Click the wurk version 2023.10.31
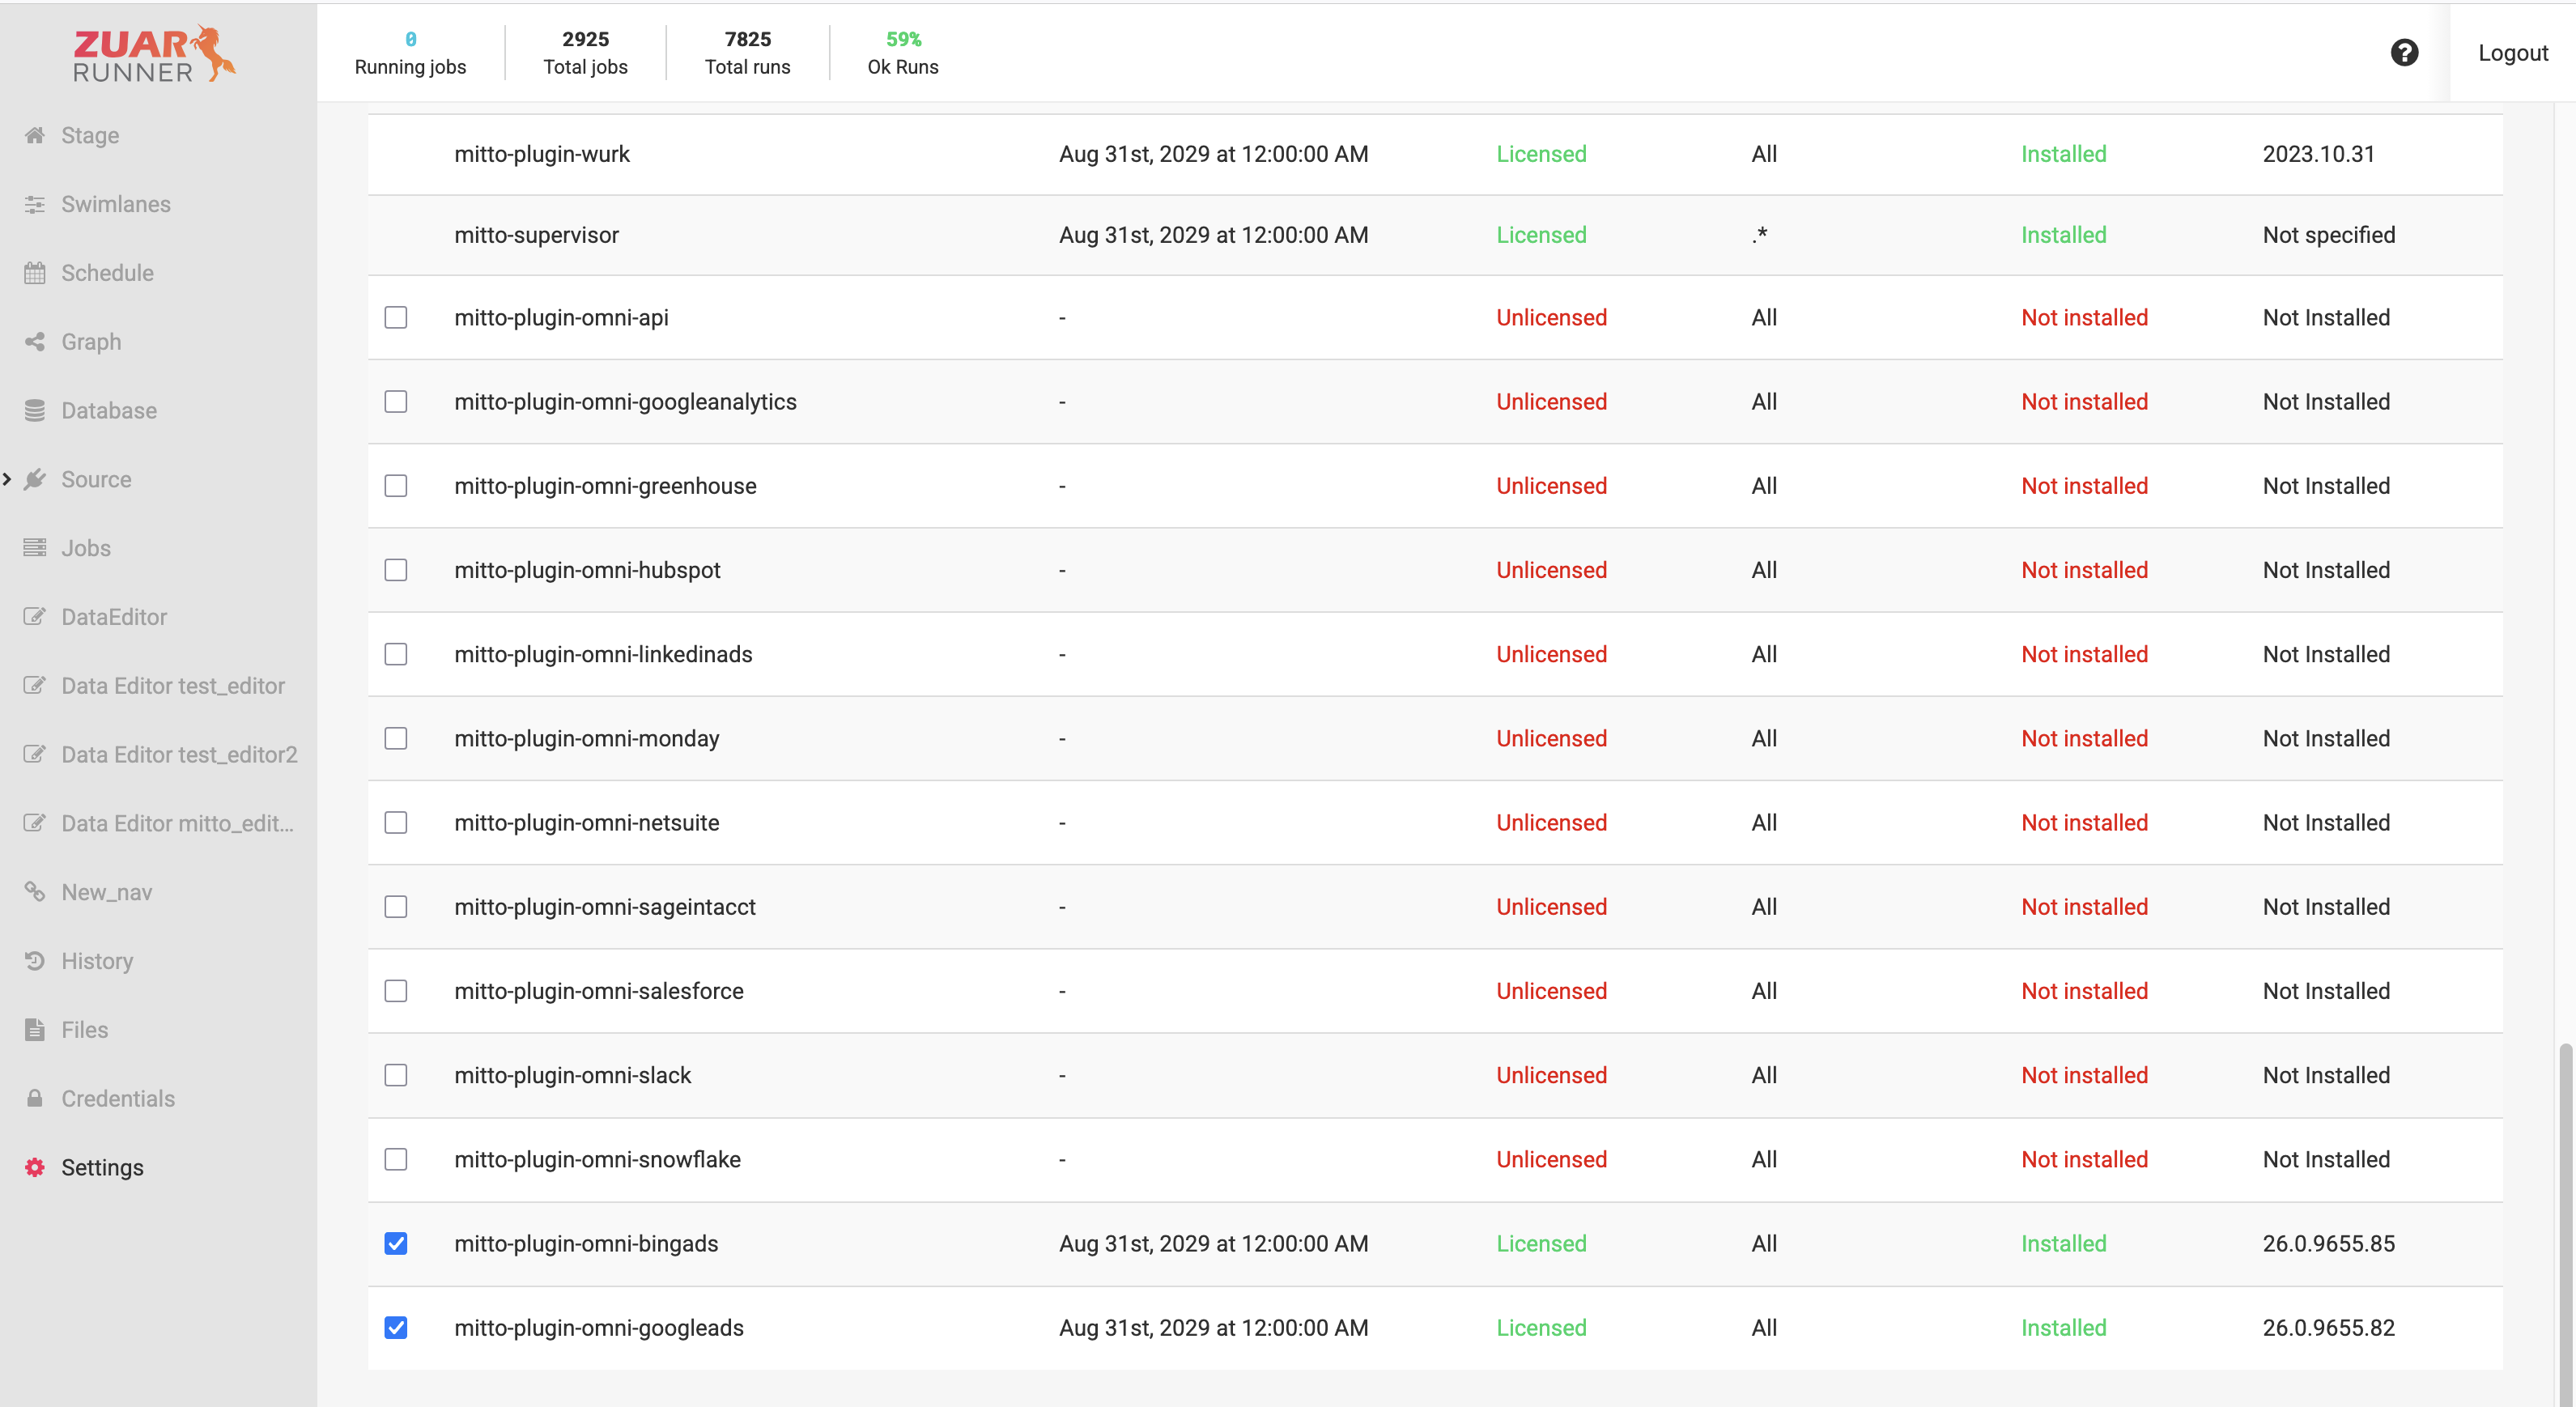Screen dimensions: 2576x1407 [x=2318, y=154]
